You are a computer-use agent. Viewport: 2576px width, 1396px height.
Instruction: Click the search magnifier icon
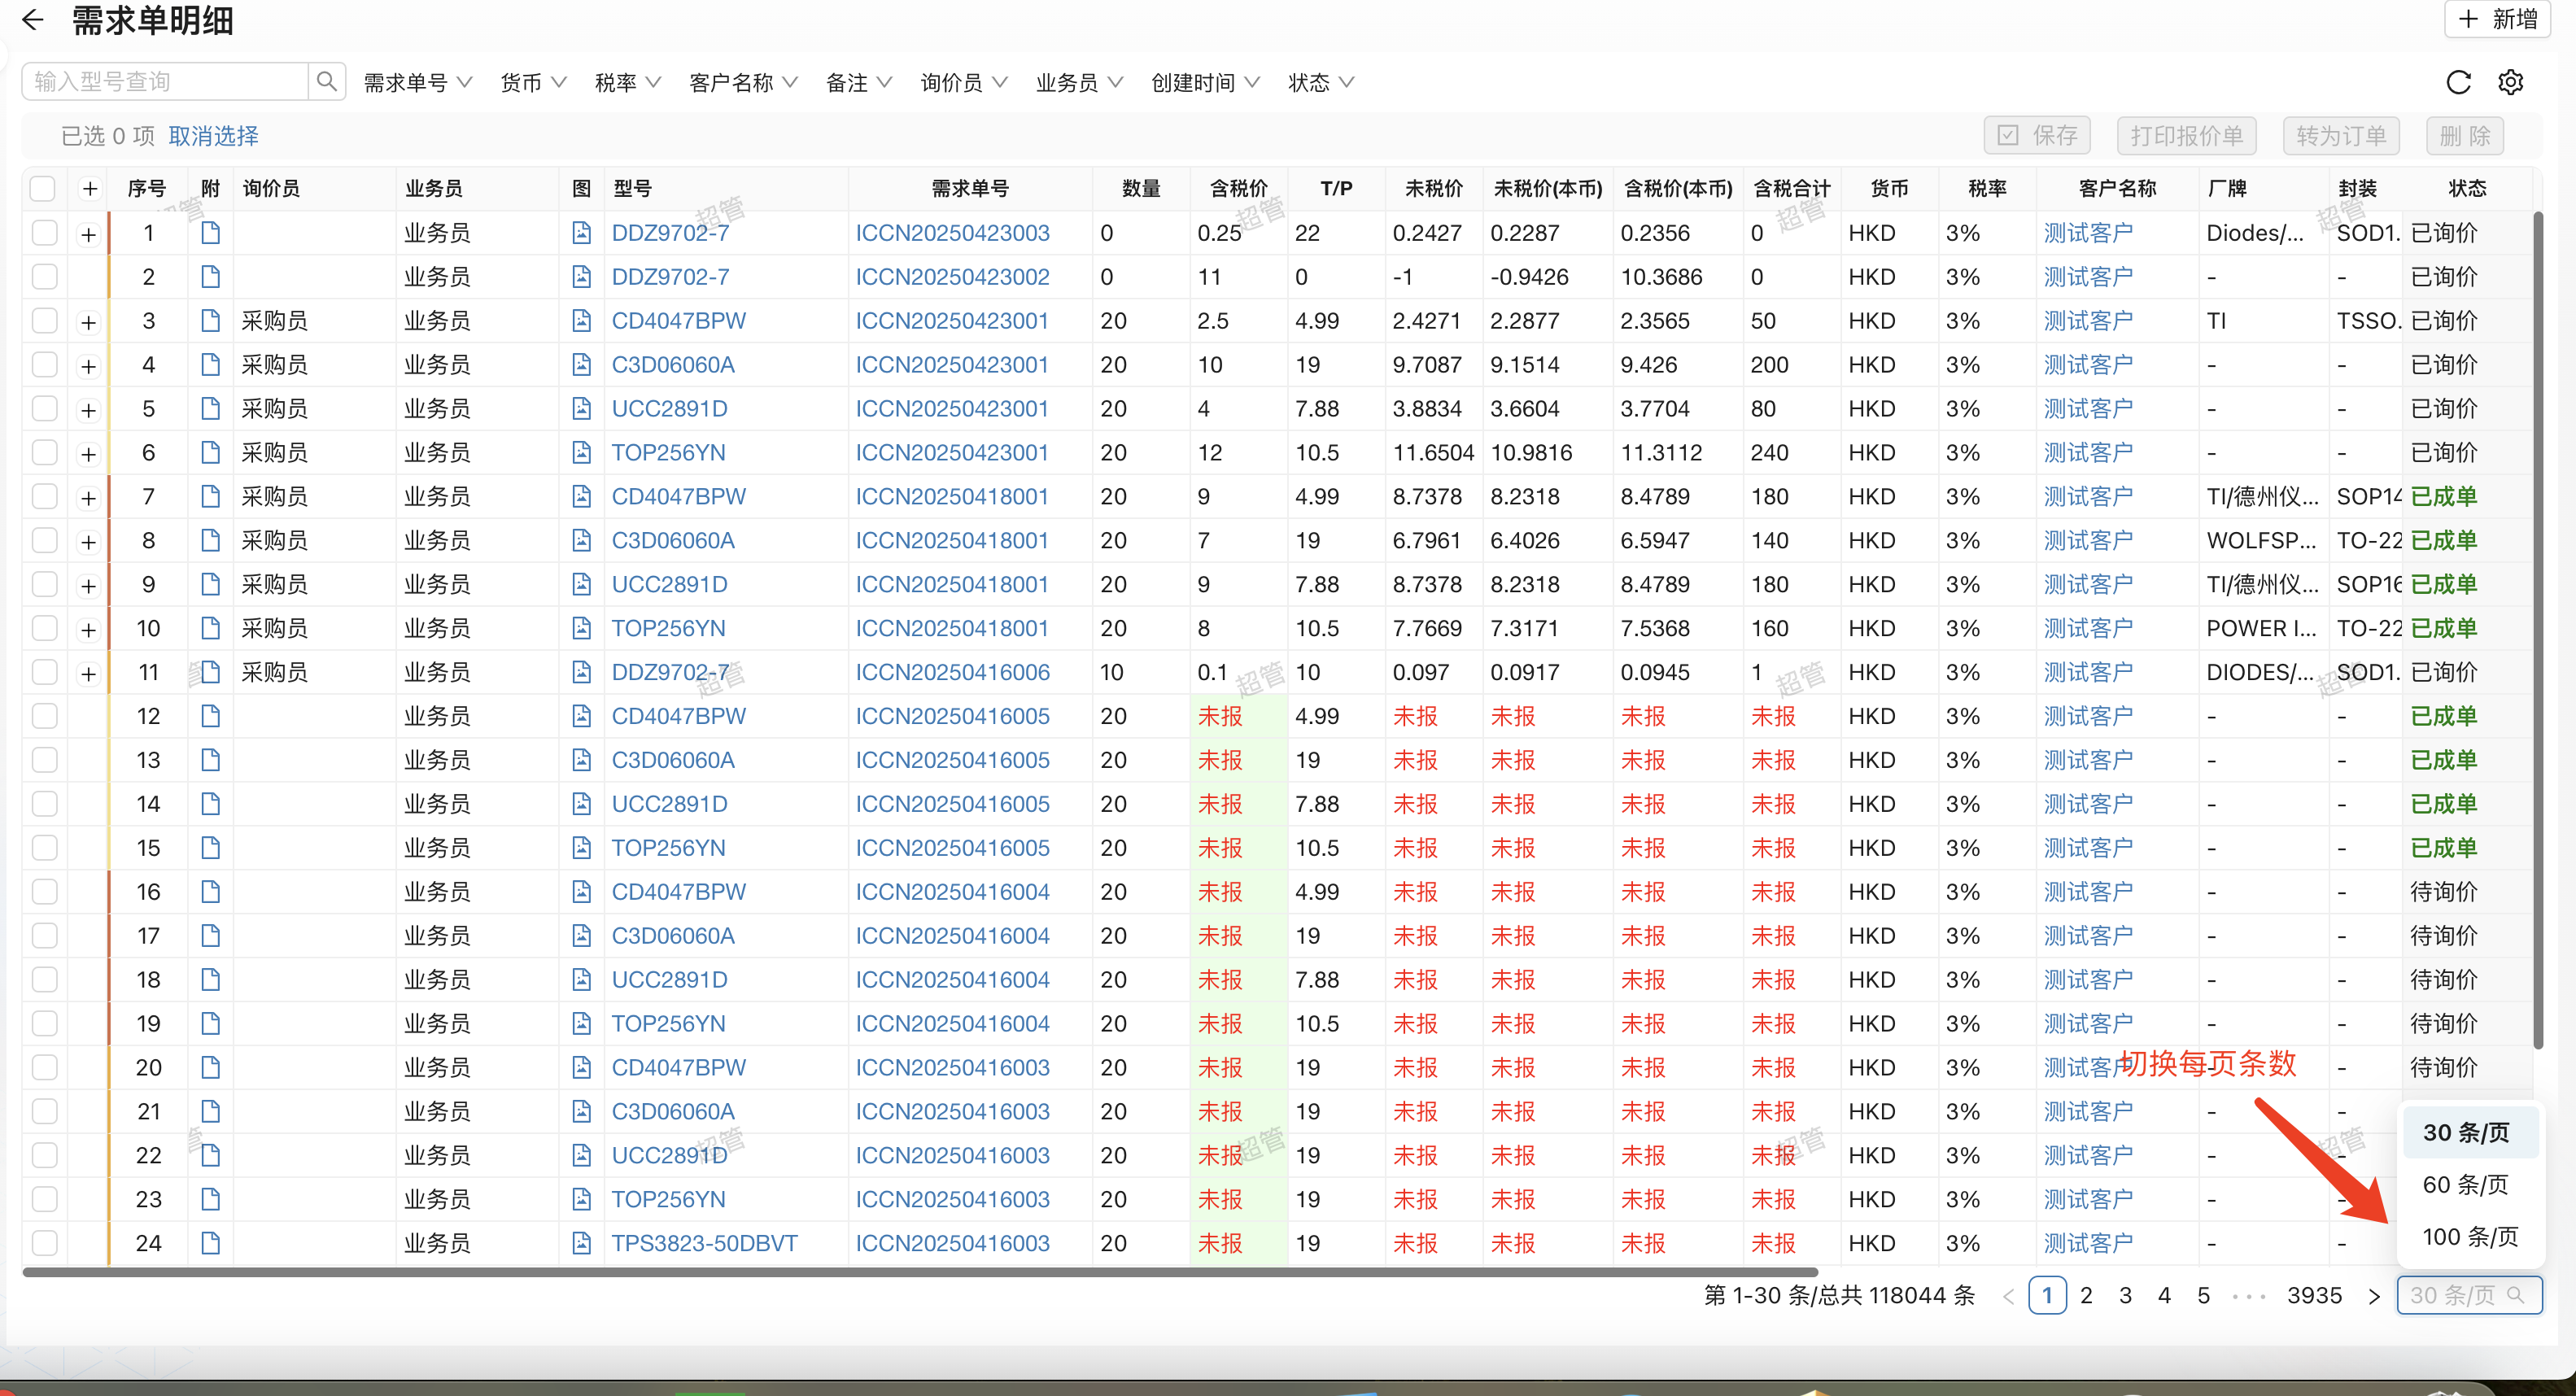326,81
